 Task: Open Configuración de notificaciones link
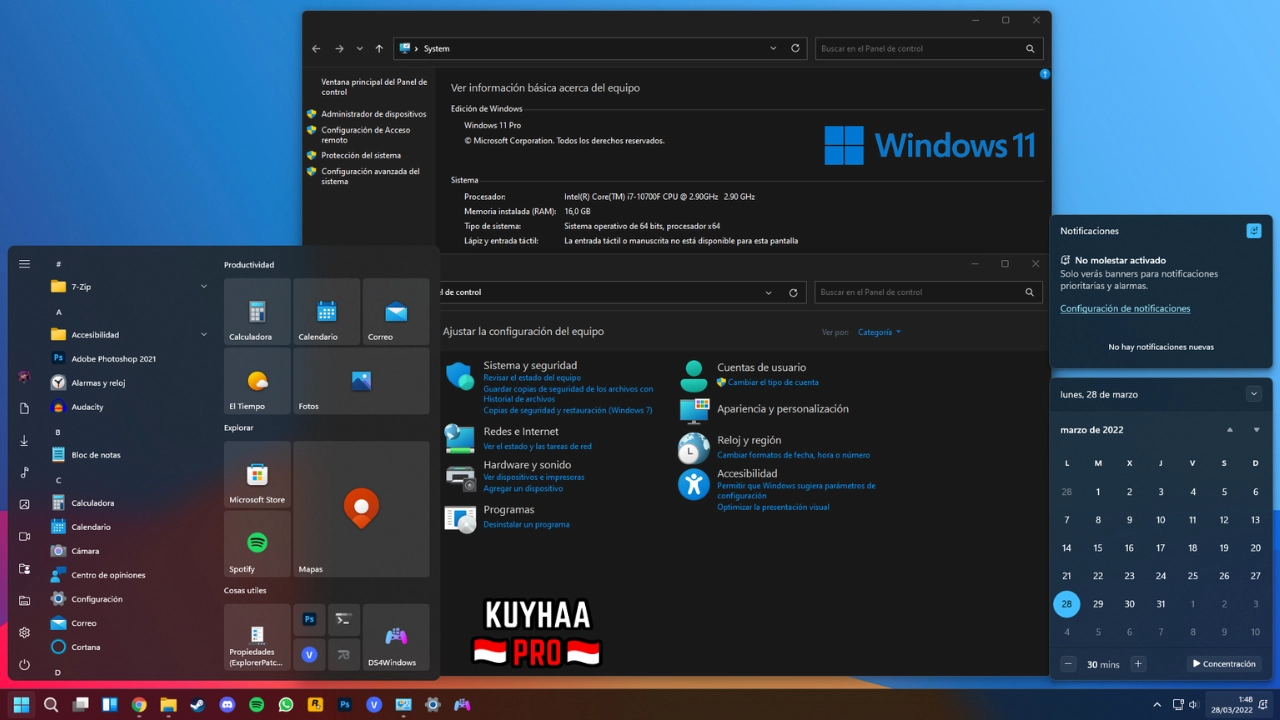coord(1125,309)
